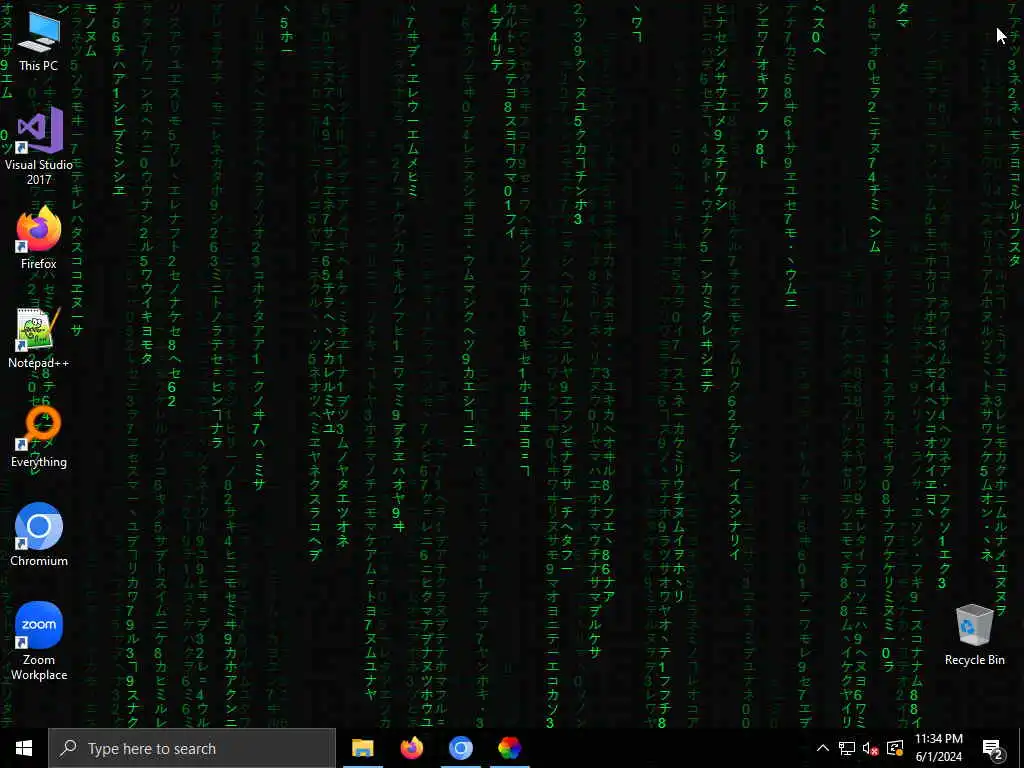1024x768 pixels.
Task: Select the This PC desktop icon
Action: point(39,40)
